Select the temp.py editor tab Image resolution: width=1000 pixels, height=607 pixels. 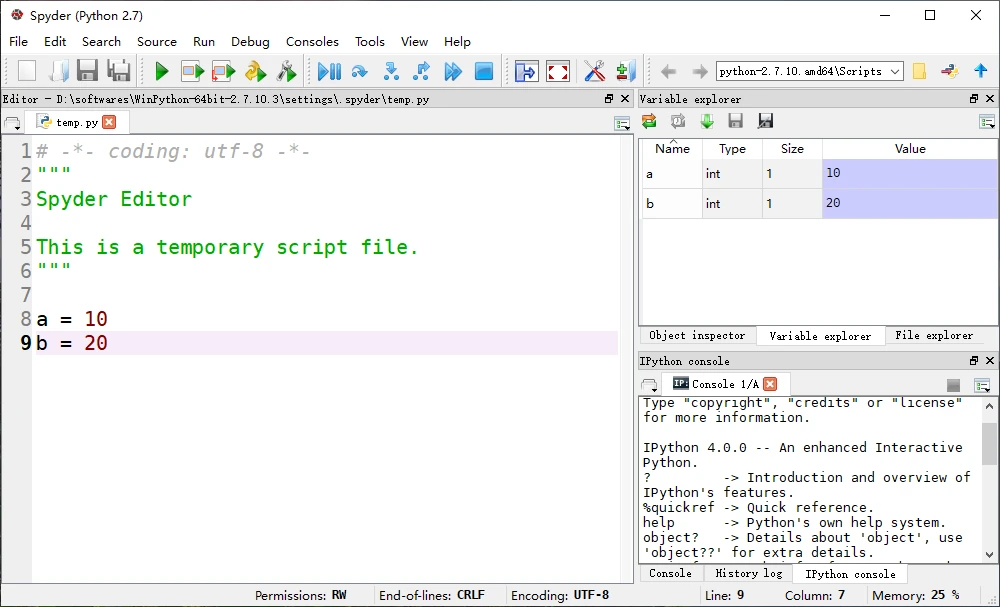pos(77,122)
